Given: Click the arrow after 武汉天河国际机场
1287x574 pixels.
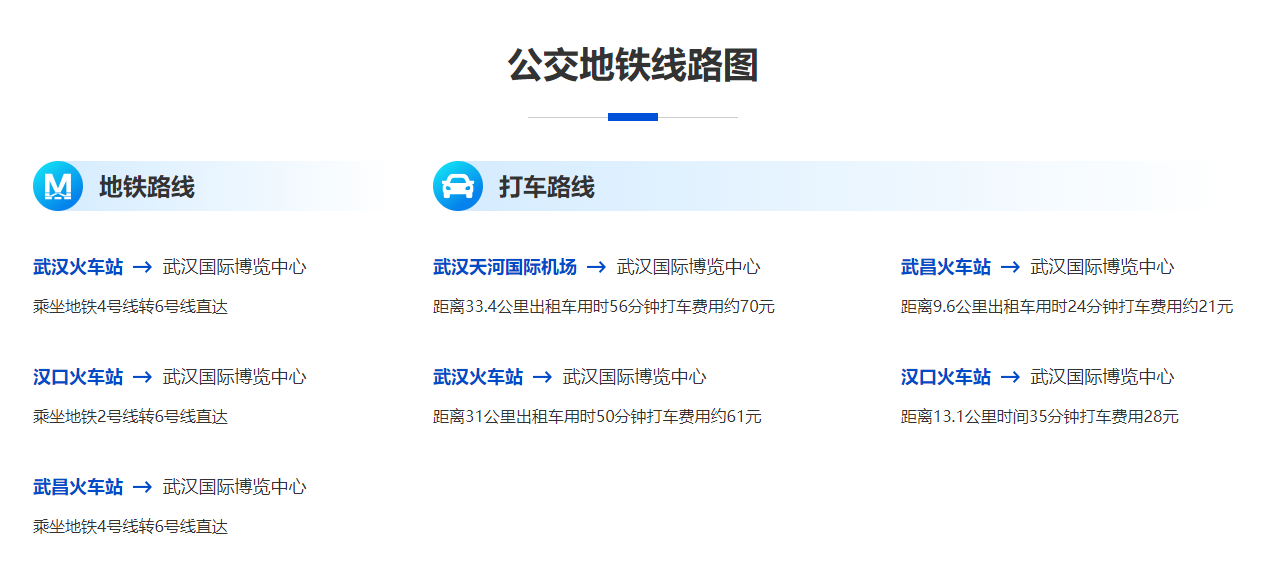Looking at the screenshot, I should [597, 267].
